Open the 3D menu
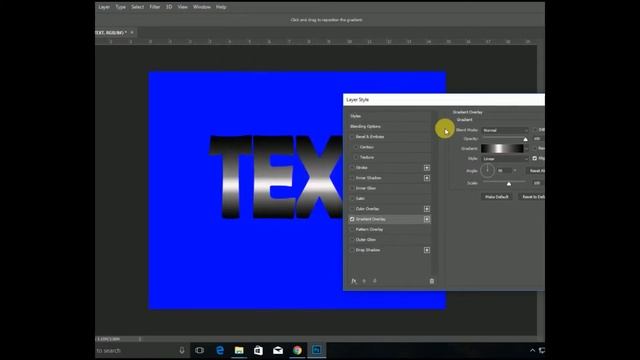640x360 pixels. (169, 7)
